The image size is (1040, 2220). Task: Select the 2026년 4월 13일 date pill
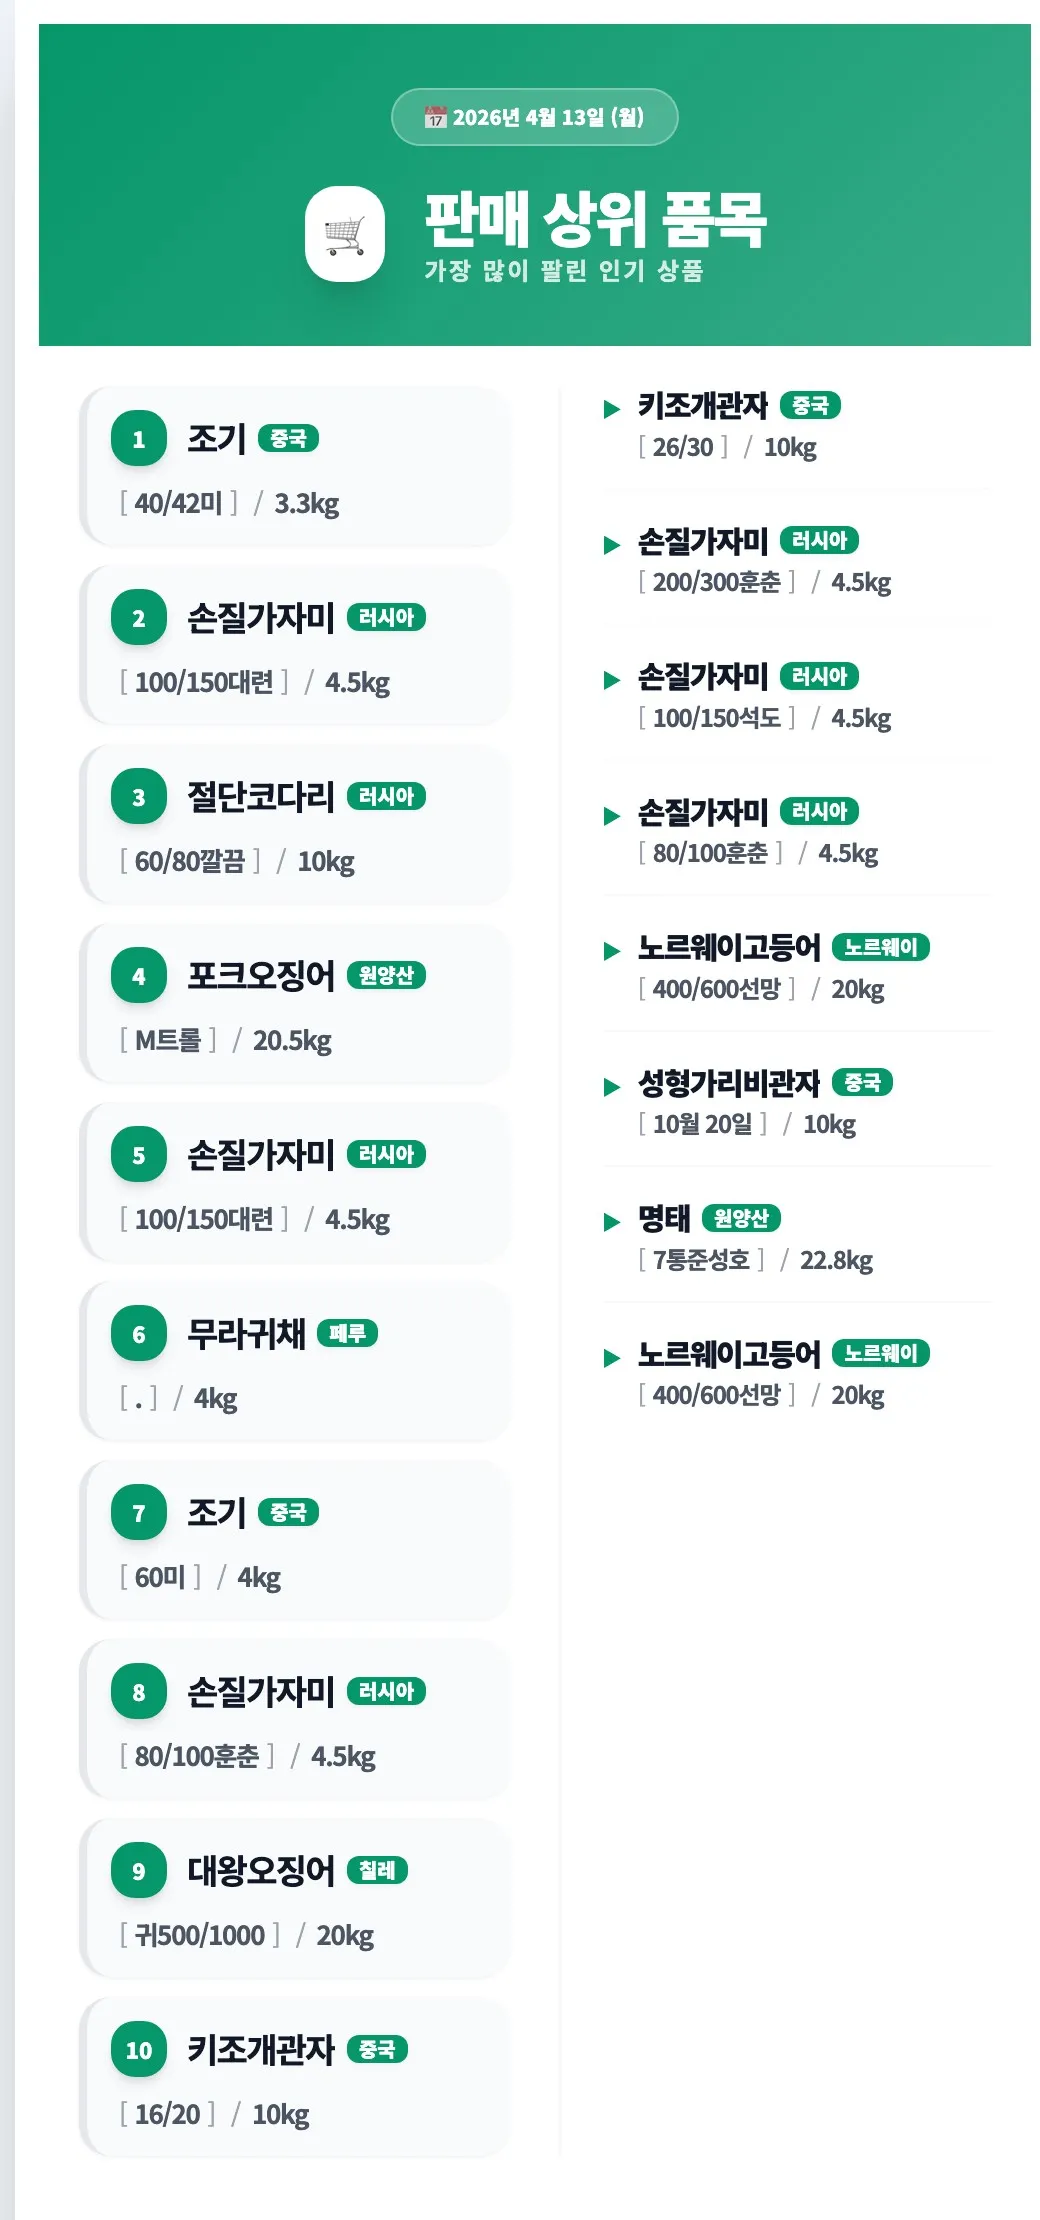[535, 117]
